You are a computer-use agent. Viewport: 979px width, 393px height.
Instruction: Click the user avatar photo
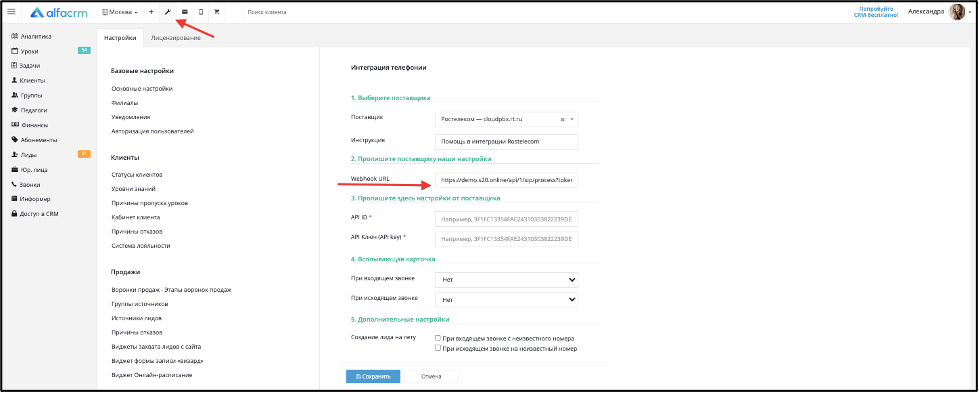pyautogui.click(x=957, y=12)
